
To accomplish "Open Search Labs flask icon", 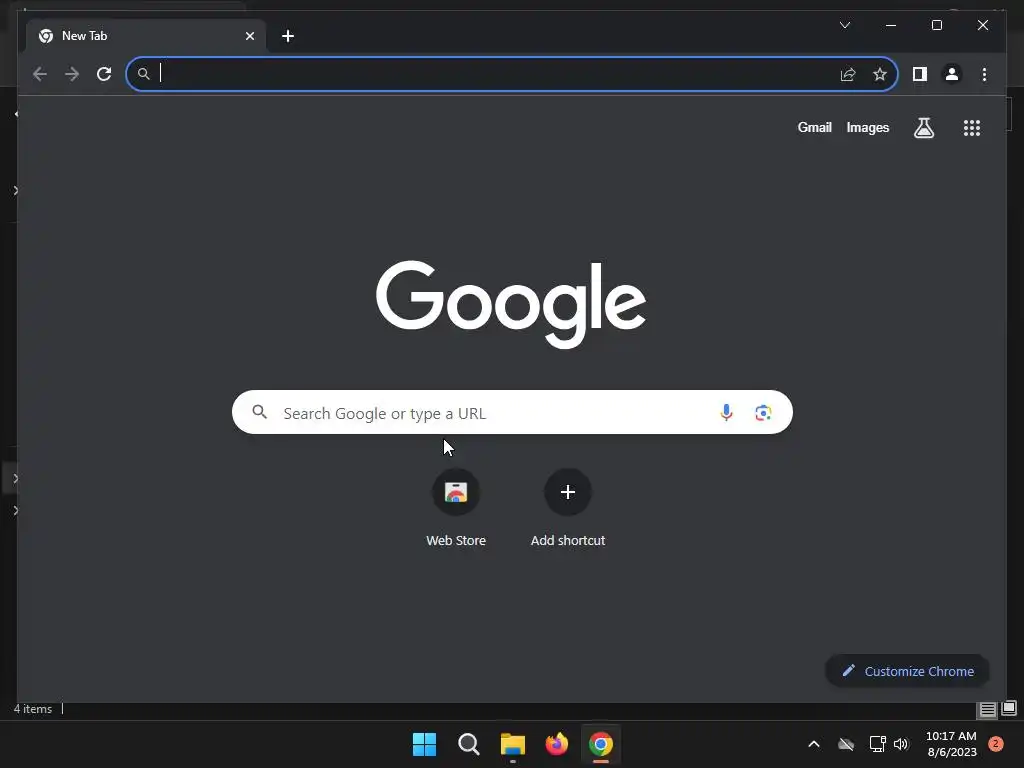I will [923, 128].
